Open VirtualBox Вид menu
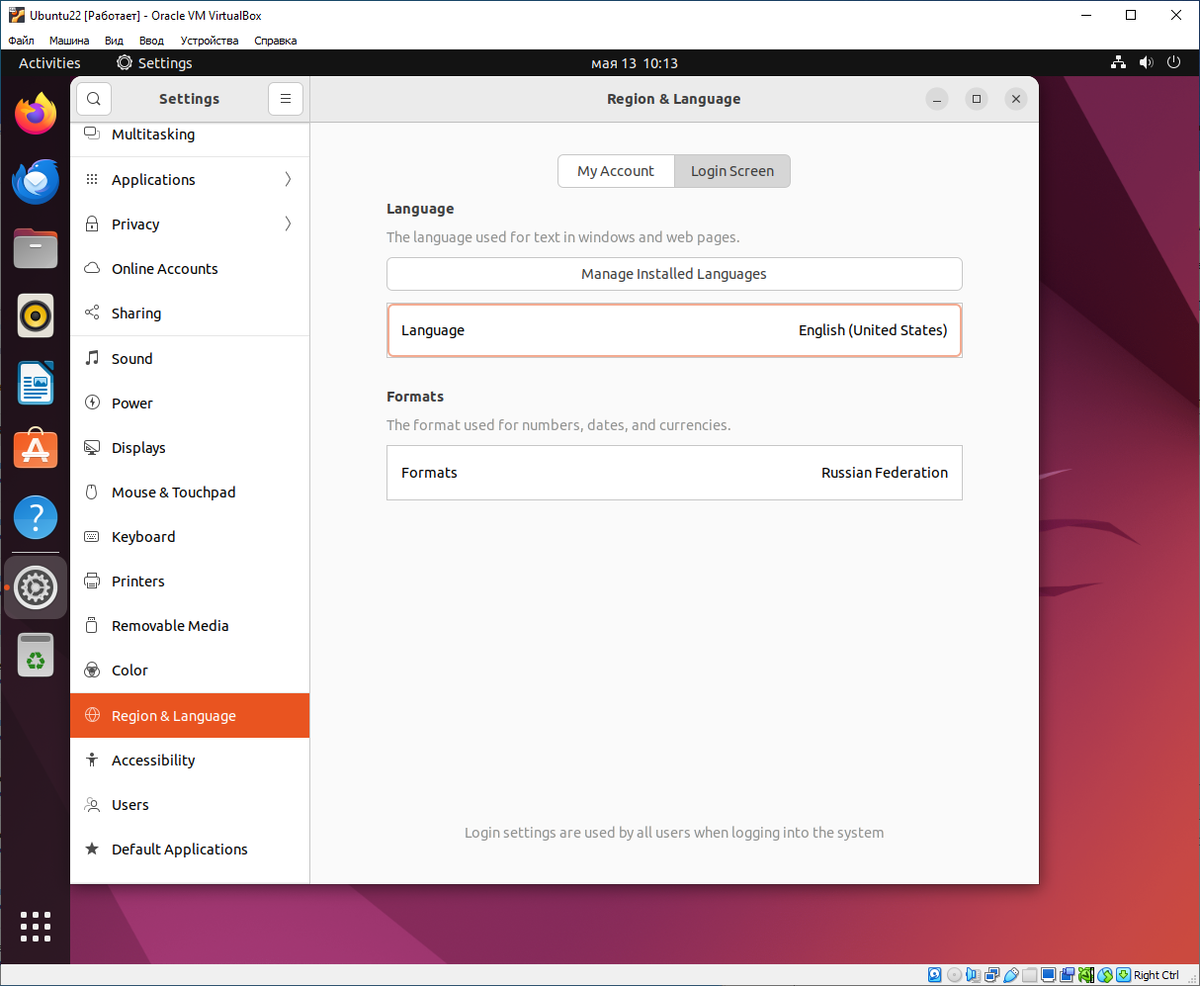 click(114, 41)
